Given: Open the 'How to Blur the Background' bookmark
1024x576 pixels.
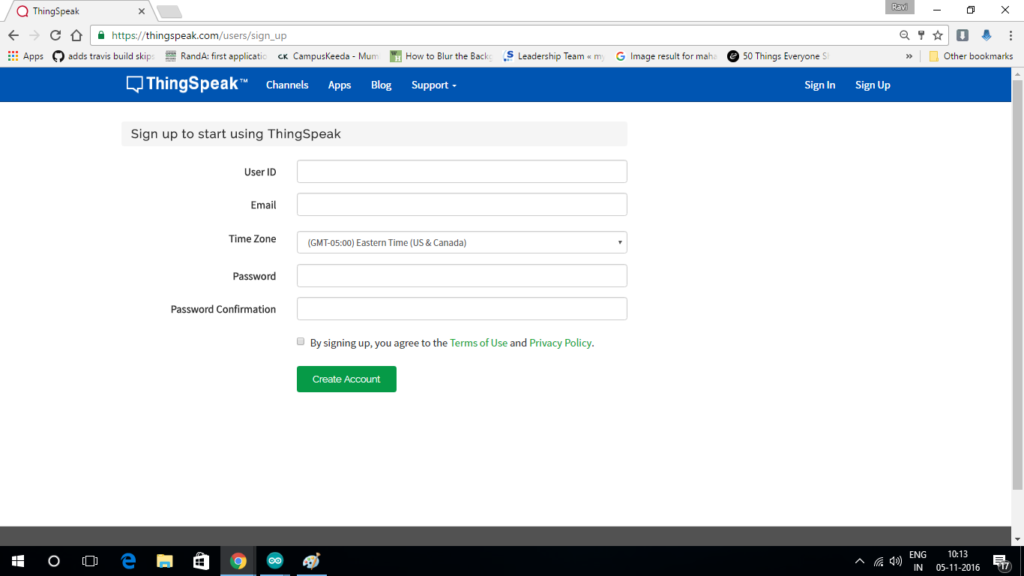Looking at the screenshot, I should pyautogui.click(x=441, y=56).
